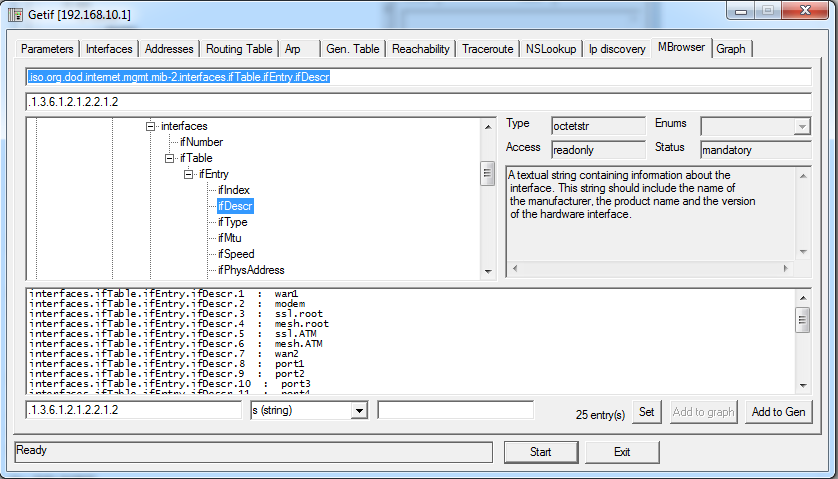Image resolution: width=838 pixels, height=479 pixels.
Task: Switch to the Graph tab
Action: click(x=731, y=49)
